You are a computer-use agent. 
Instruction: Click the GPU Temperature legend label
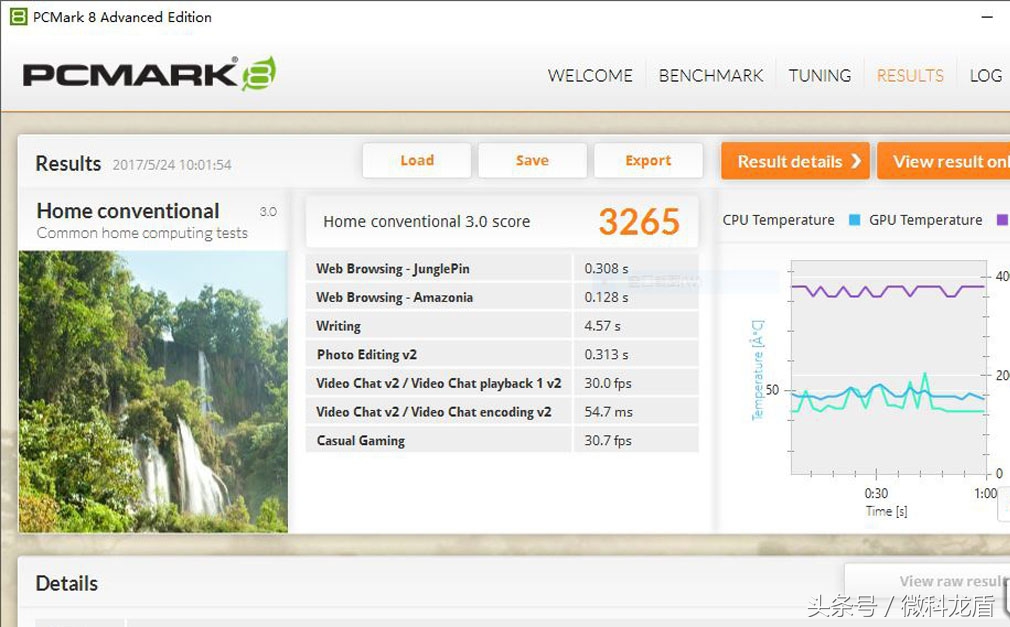point(926,220)
